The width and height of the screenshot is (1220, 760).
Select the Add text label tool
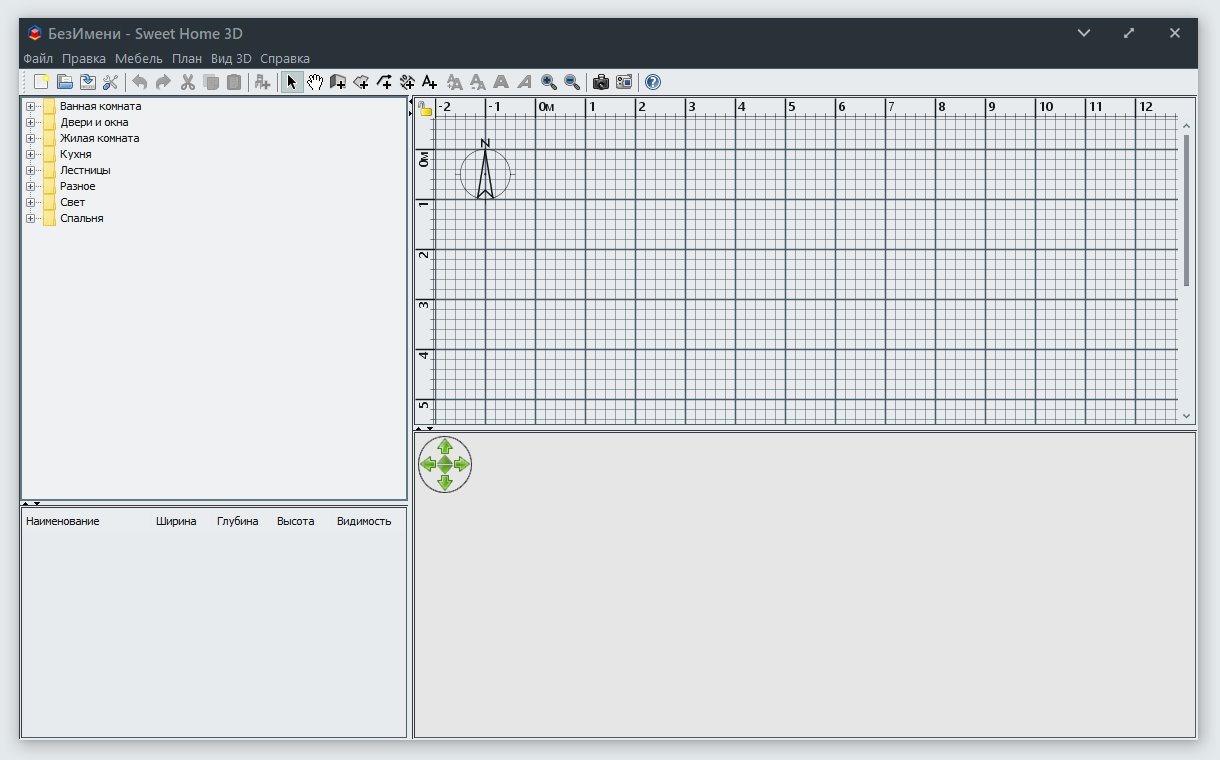pos(429,83)
